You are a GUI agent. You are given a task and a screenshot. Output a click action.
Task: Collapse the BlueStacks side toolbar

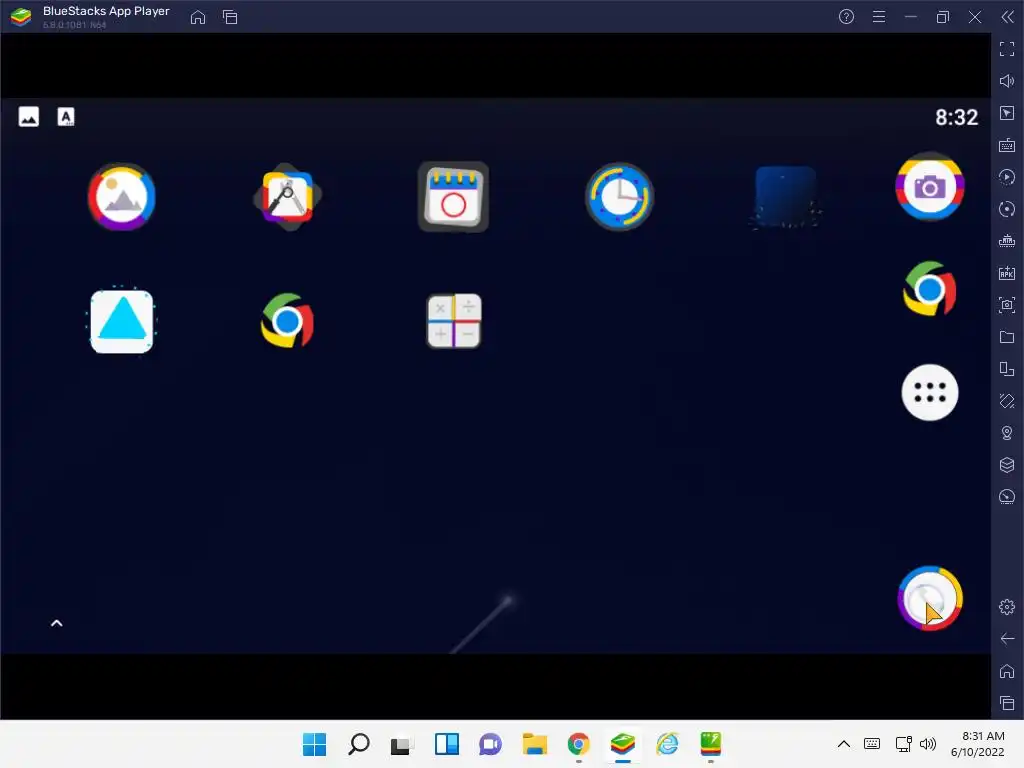1008,17
